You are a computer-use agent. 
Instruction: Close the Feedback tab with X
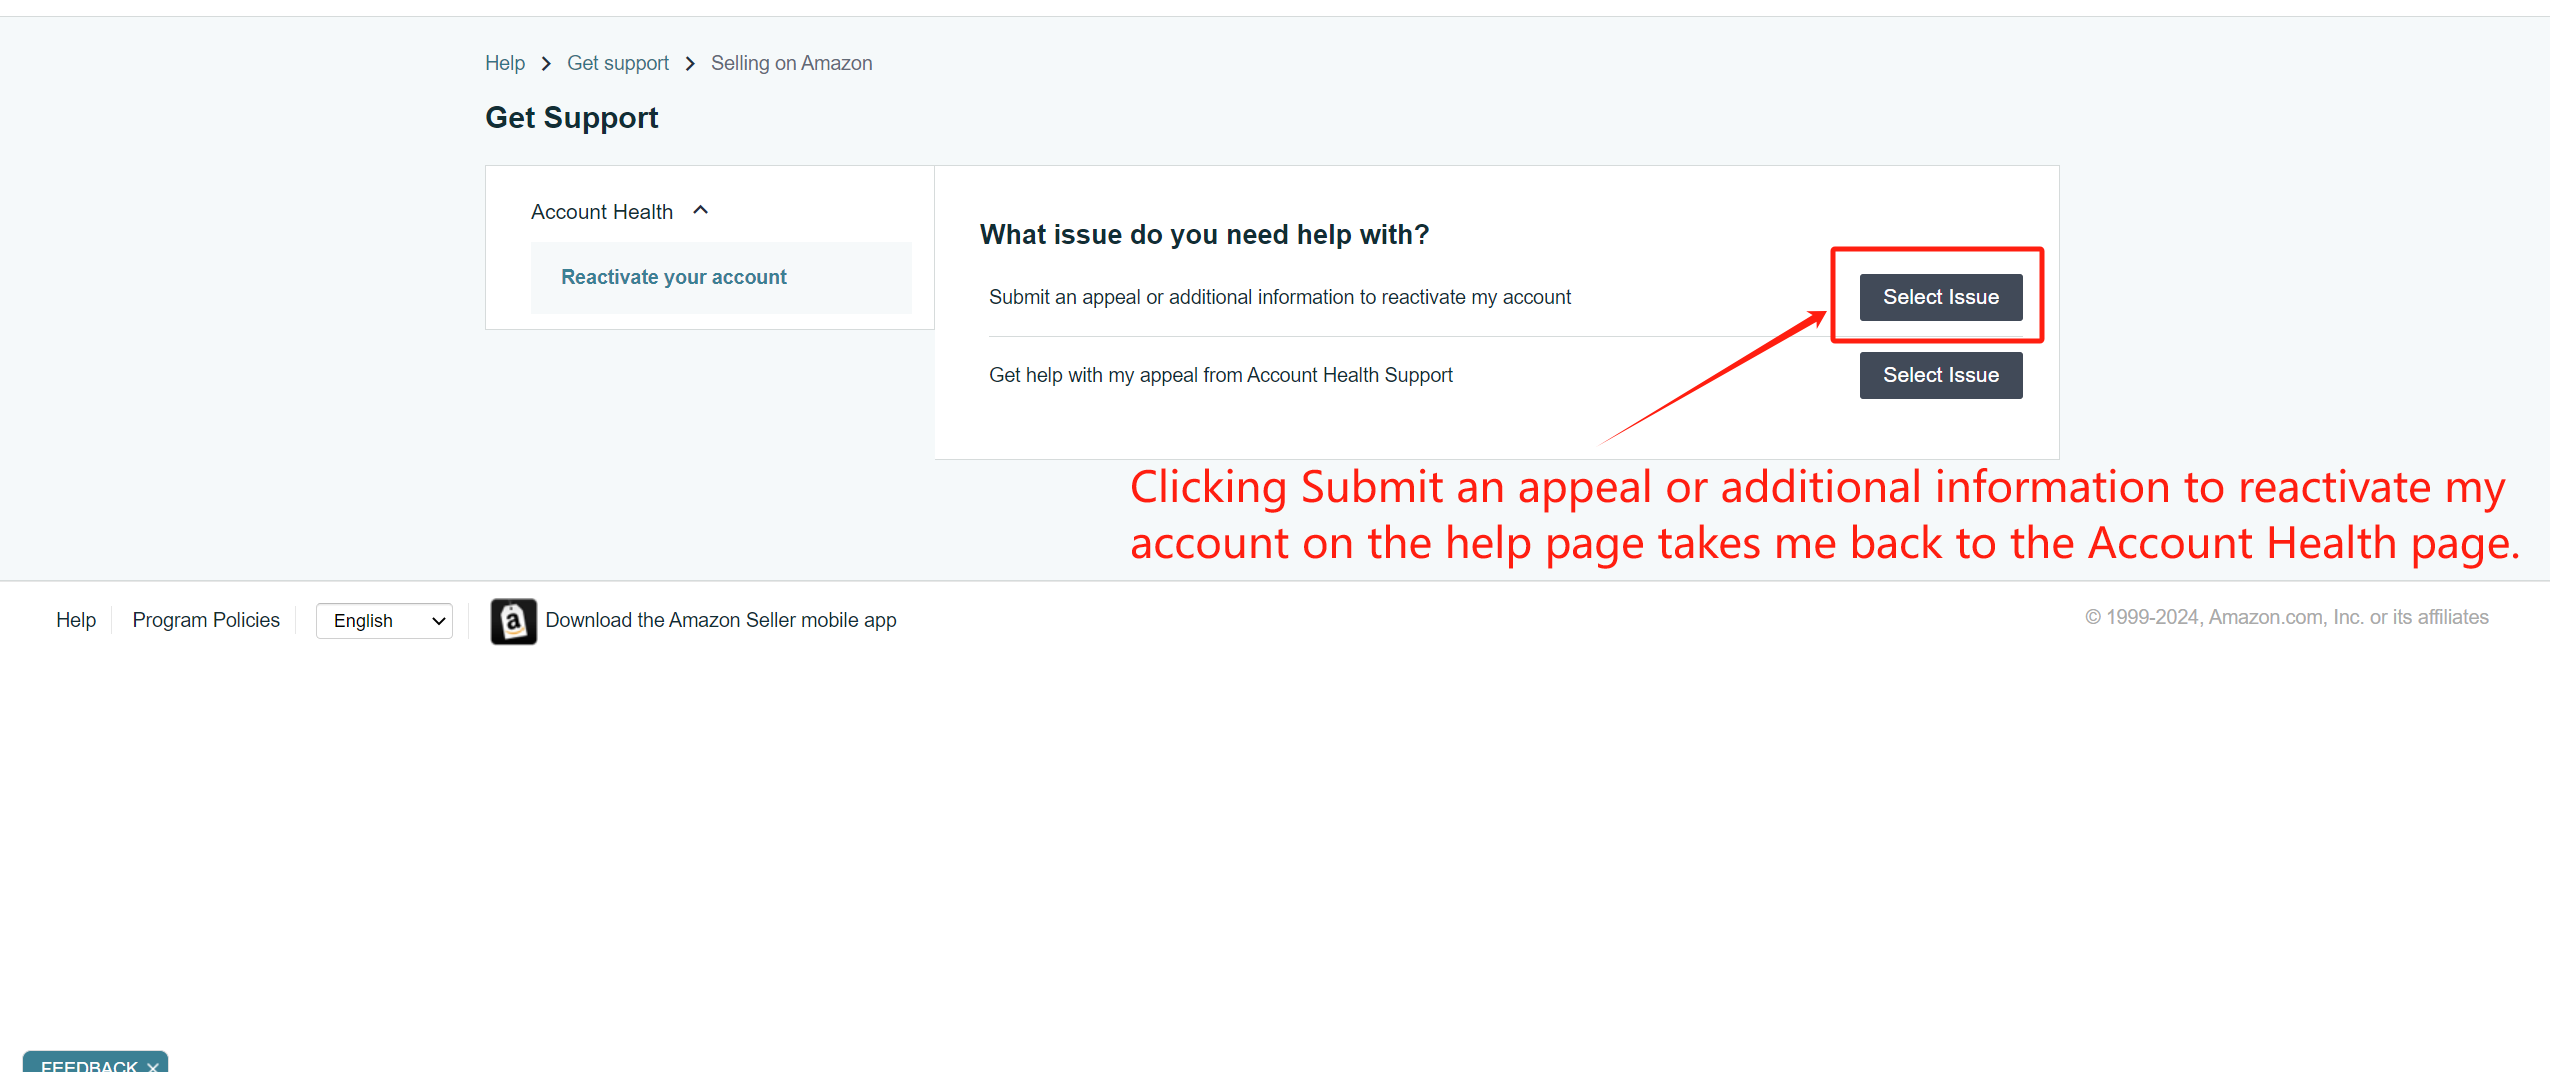coord(153,1066)
